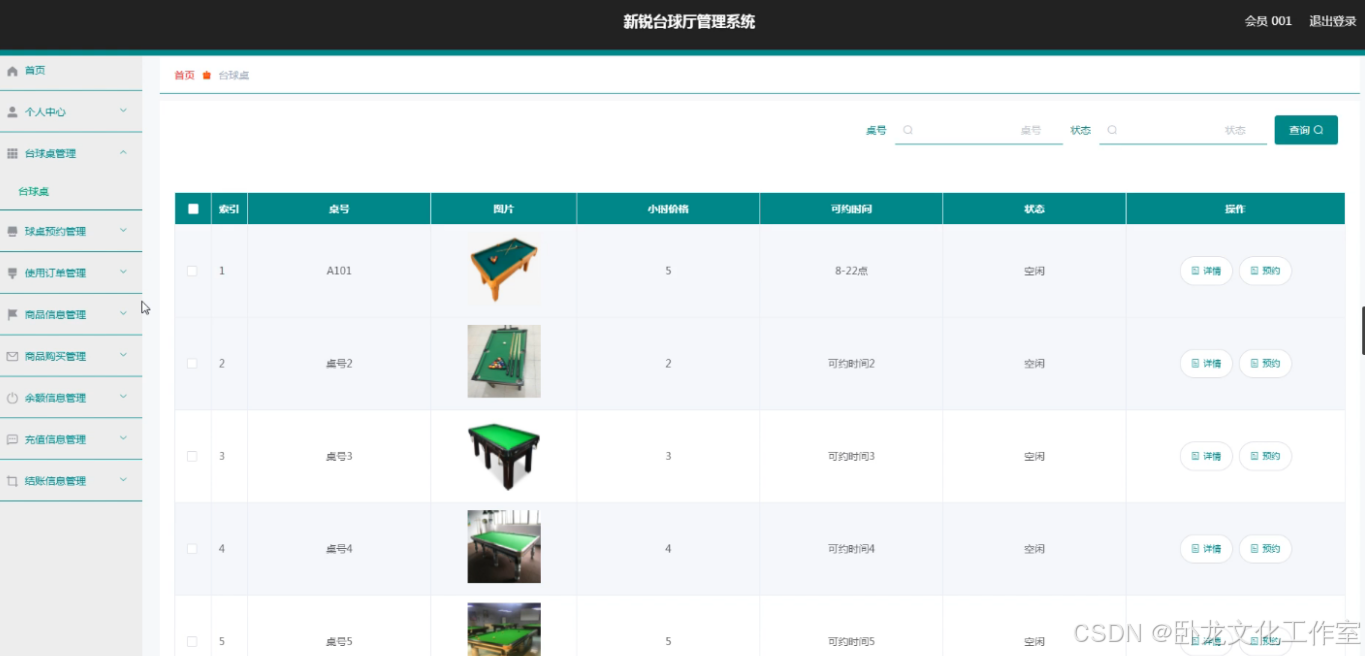Click the 新锐台球厅管理系统 title
The image size is (1365, 656).
pyautogui.click(x=689, y=21)
